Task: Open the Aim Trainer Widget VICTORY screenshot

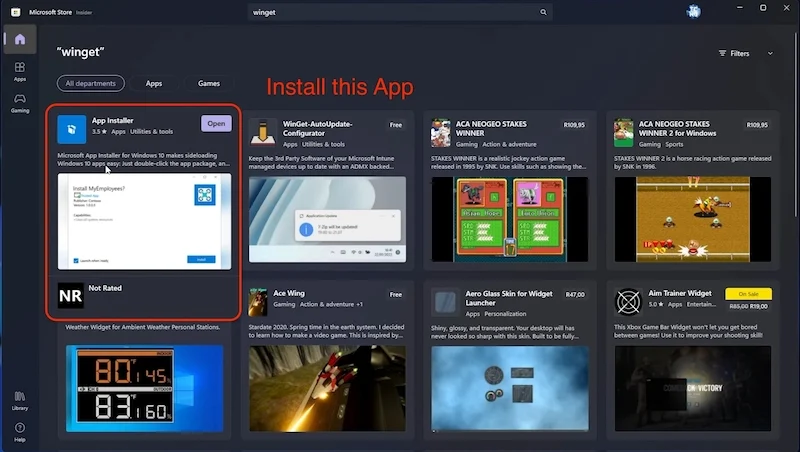Action: 693,389
